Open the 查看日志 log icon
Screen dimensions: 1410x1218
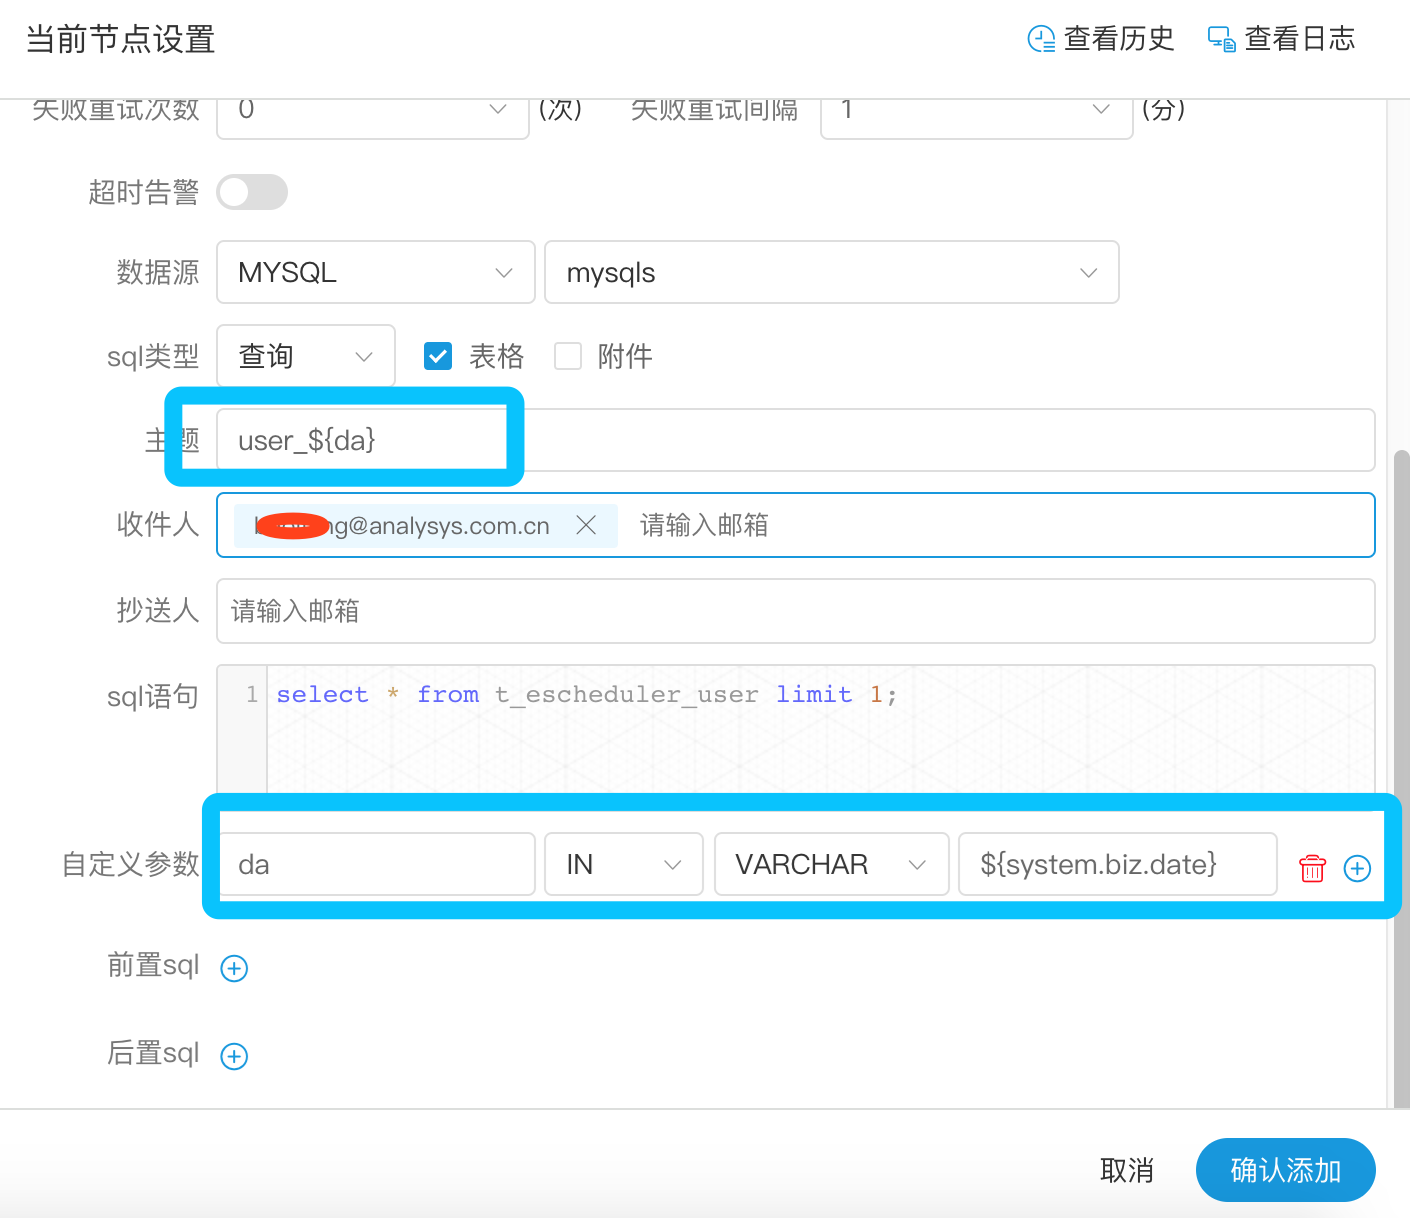coord(1222,39)
